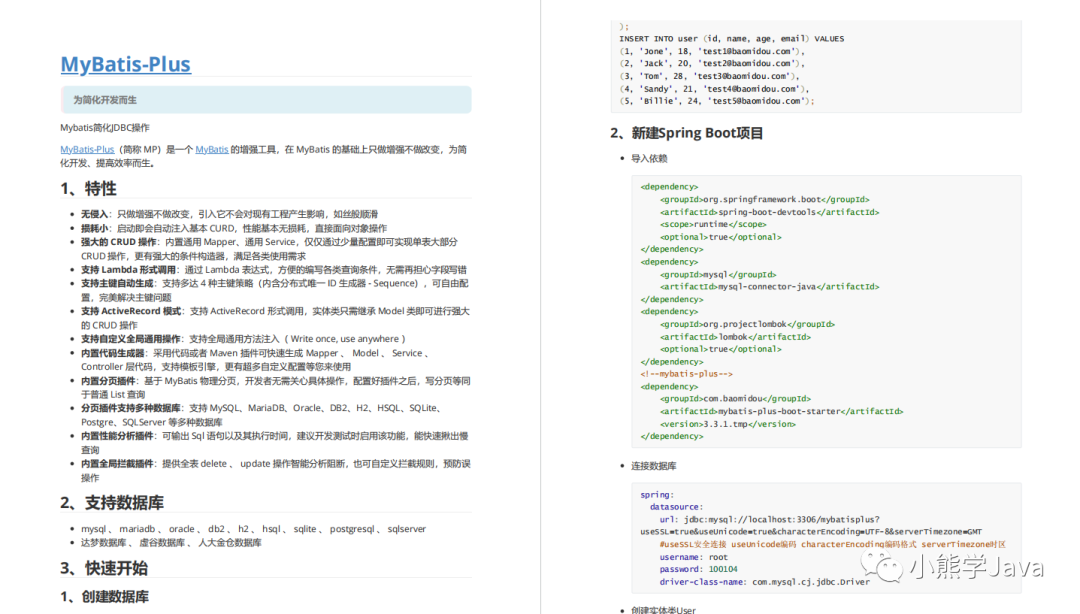Click the '3、快速开始' heading

104,569
